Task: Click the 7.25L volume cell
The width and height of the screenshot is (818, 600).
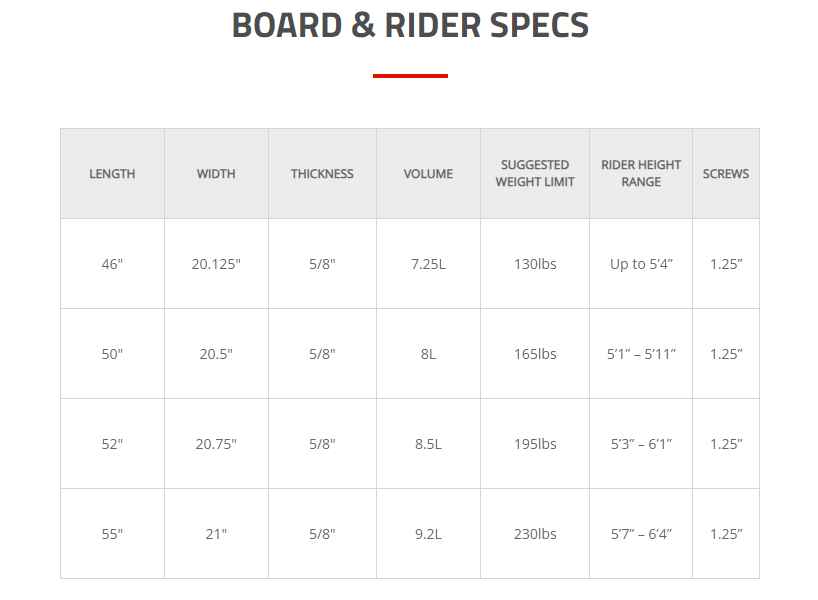Action: [428, 264]
